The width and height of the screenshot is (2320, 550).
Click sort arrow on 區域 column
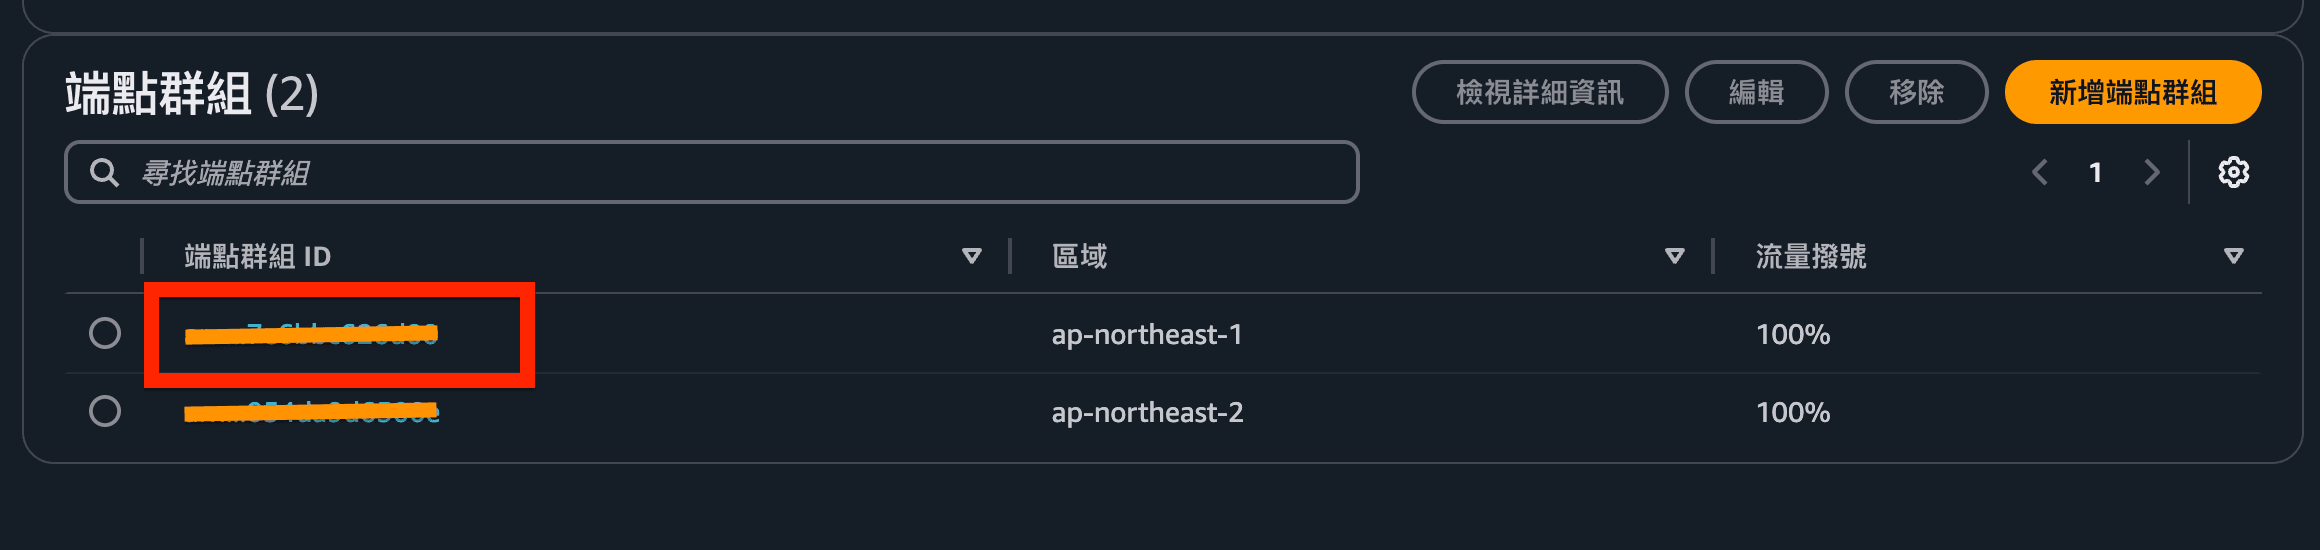click(x=1675, y=256)
